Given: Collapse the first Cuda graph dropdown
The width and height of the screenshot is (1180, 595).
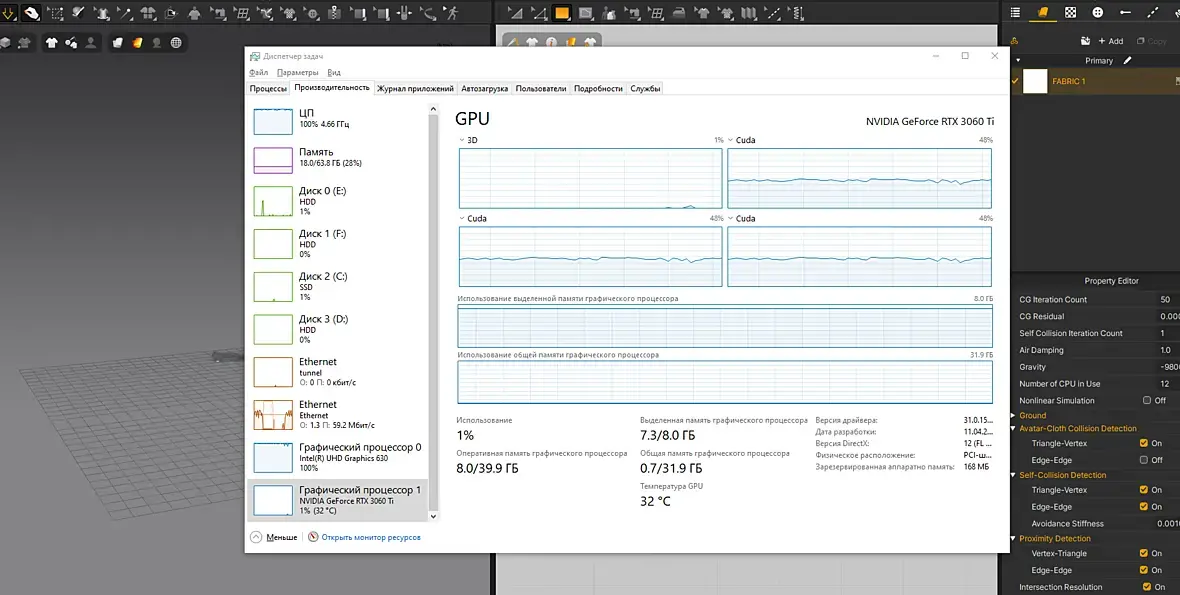Looking at the screenshot, I should 731,140.
